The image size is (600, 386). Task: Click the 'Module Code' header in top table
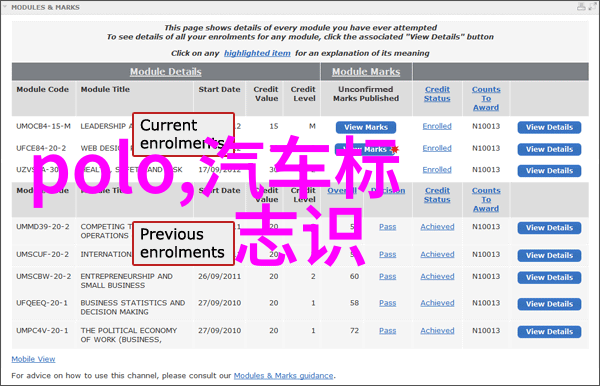(42, 89)
